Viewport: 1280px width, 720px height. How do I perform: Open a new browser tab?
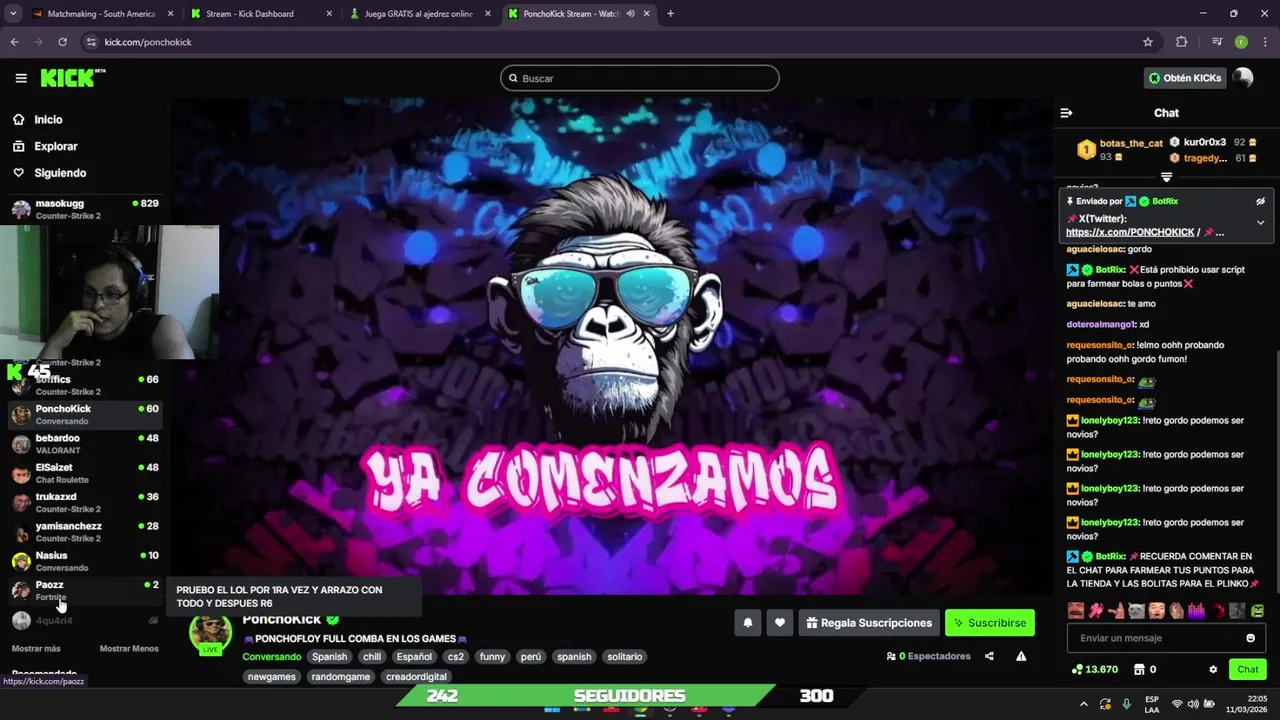(x=670, y=14)
